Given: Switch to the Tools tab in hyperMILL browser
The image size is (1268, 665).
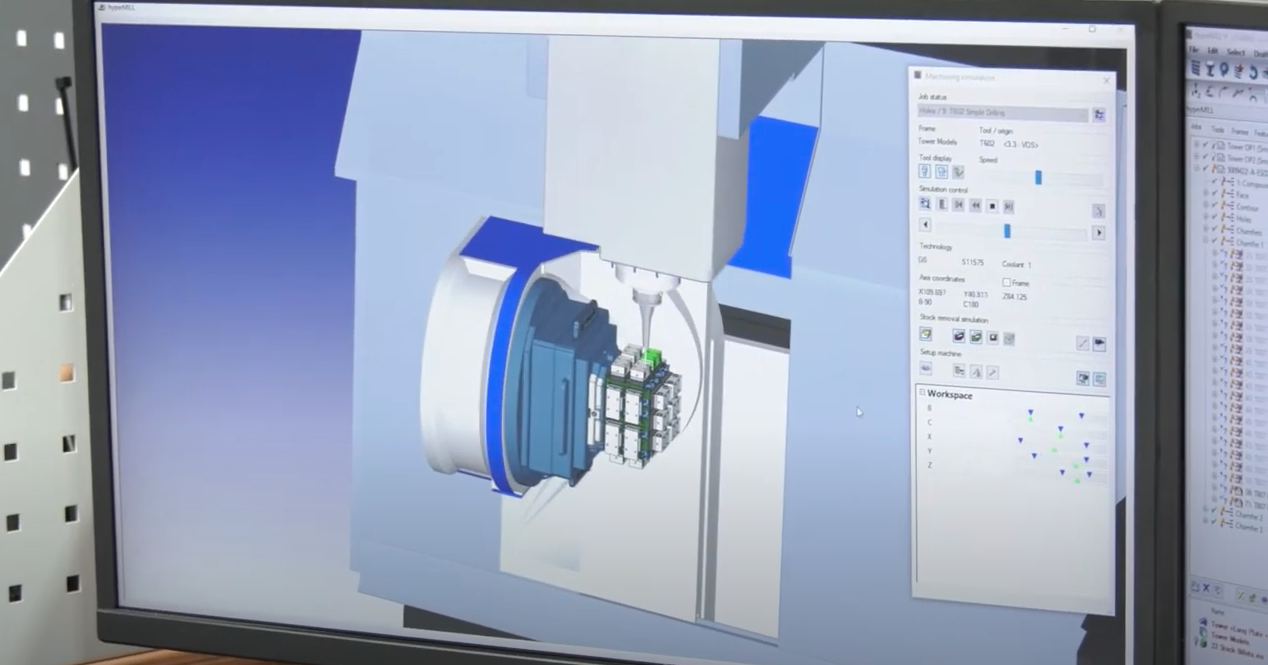Looking at the screenshot, I should 1218,129.
